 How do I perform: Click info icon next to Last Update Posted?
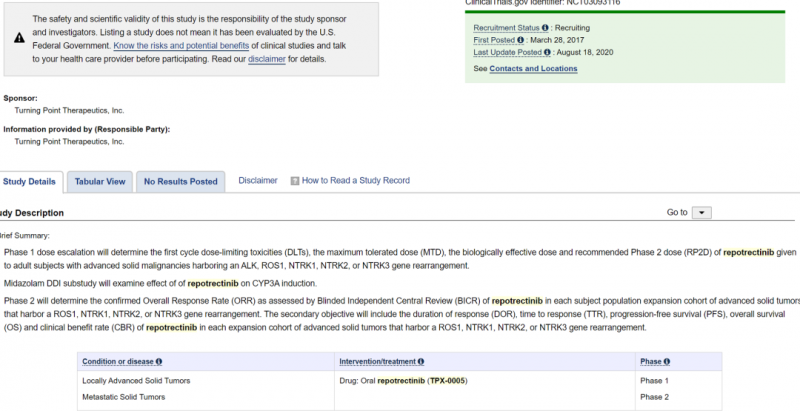[547, 52]
